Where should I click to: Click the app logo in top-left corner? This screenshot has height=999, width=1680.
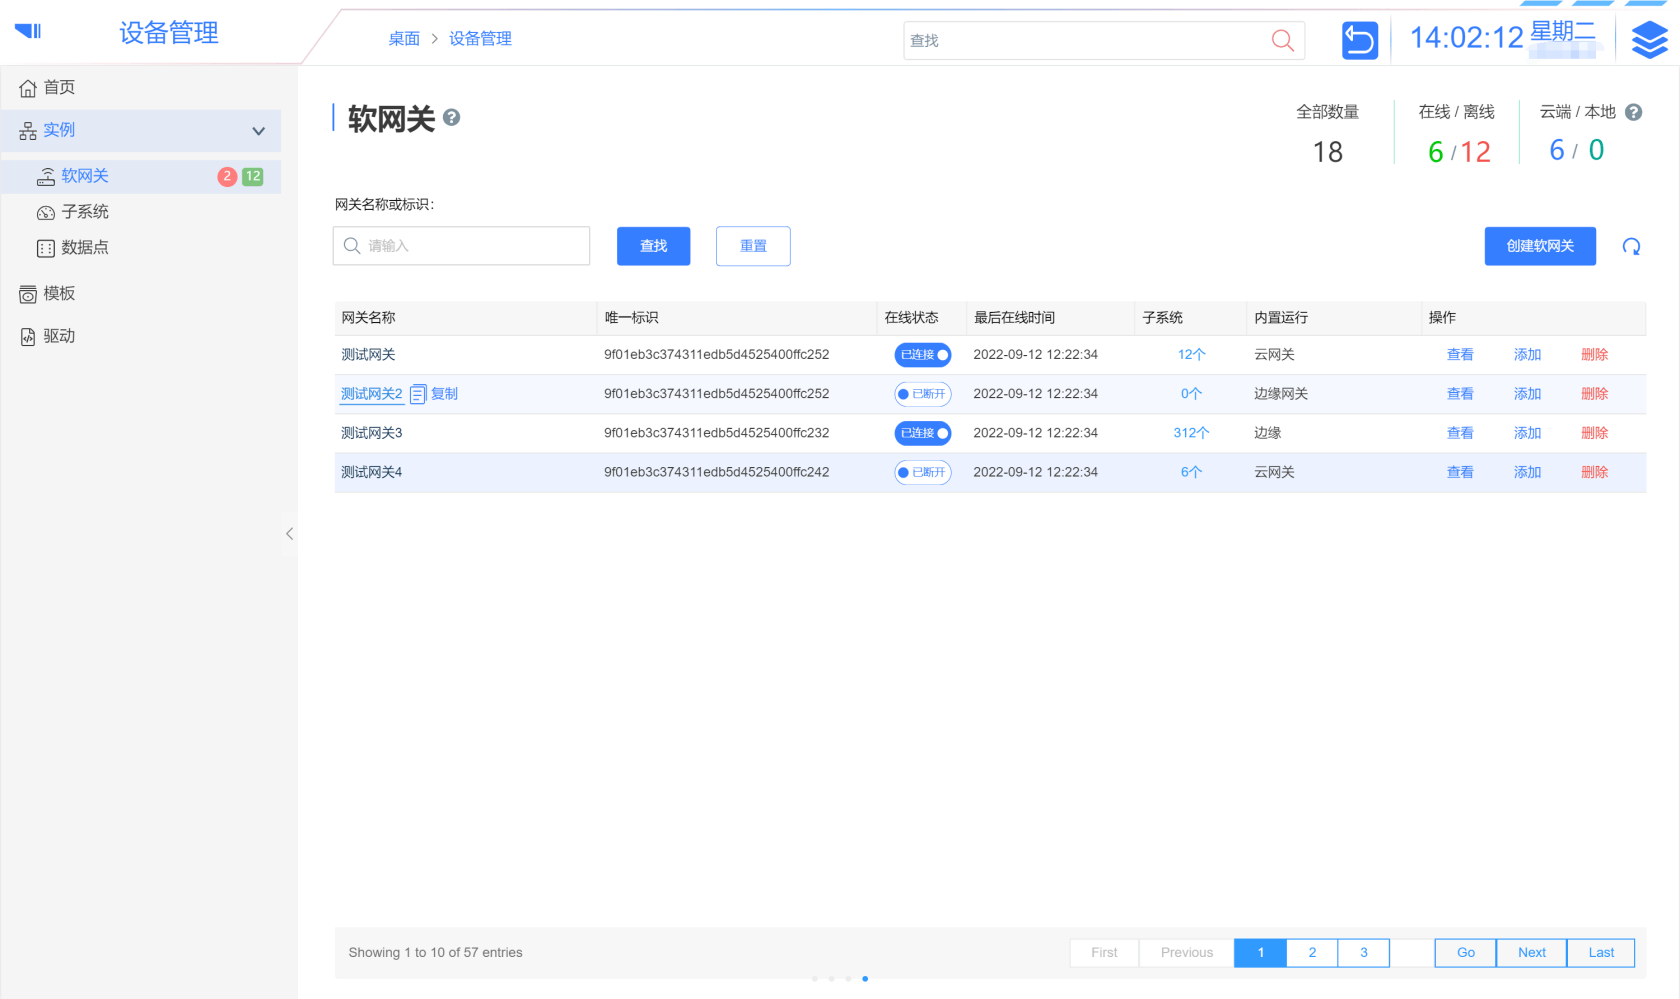(x=28, y=31)
